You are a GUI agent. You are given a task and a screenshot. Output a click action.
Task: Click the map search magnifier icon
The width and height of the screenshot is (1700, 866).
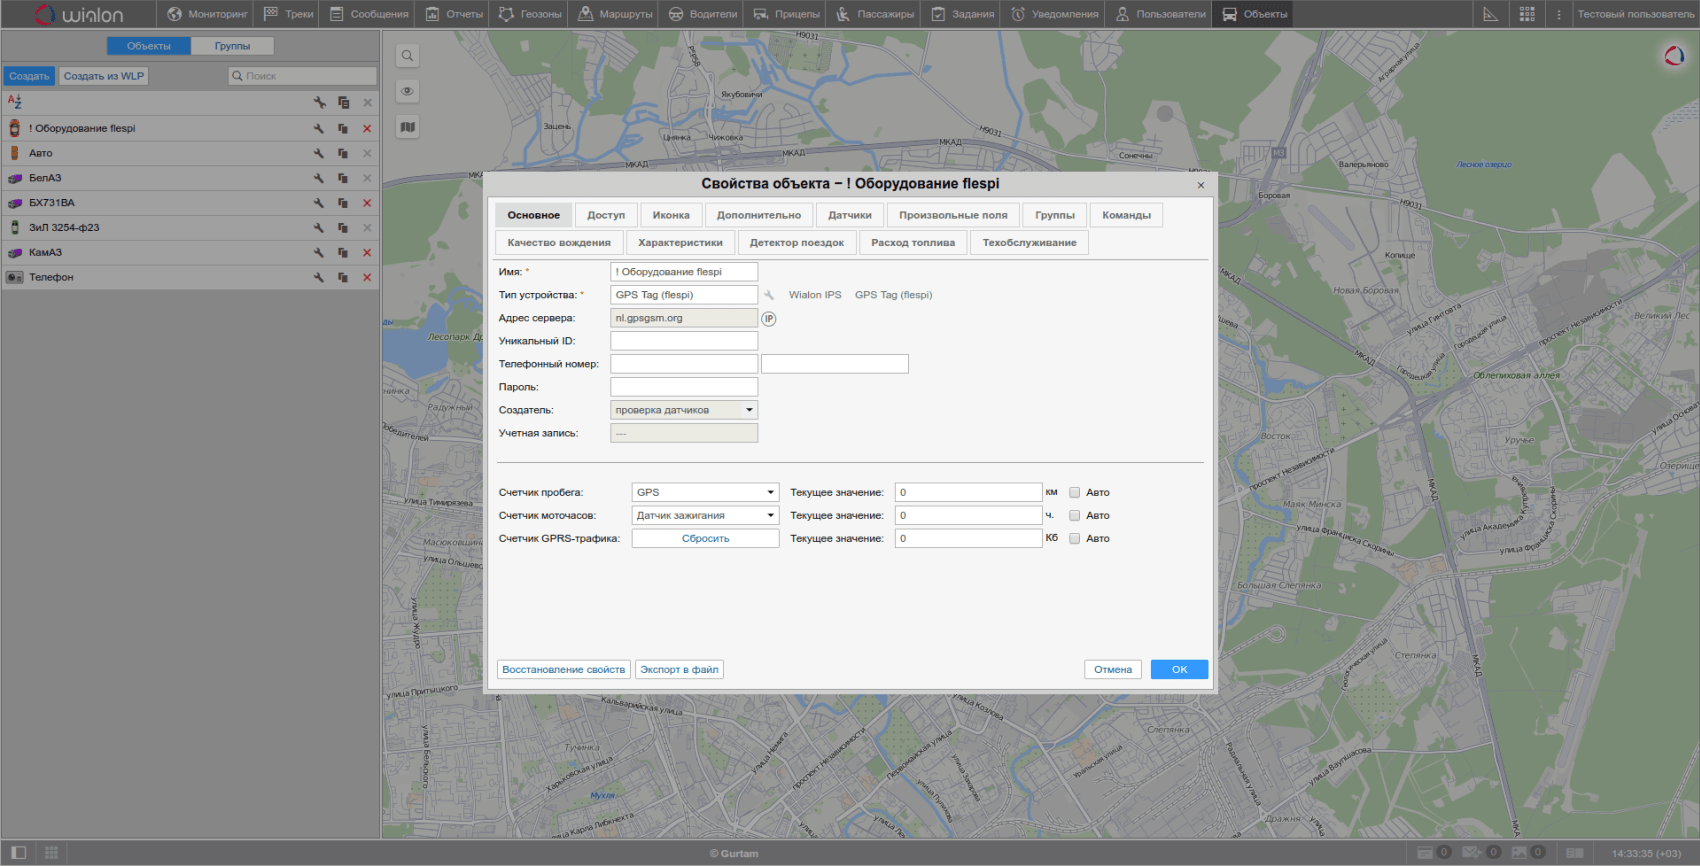click(x=407, y=56)
